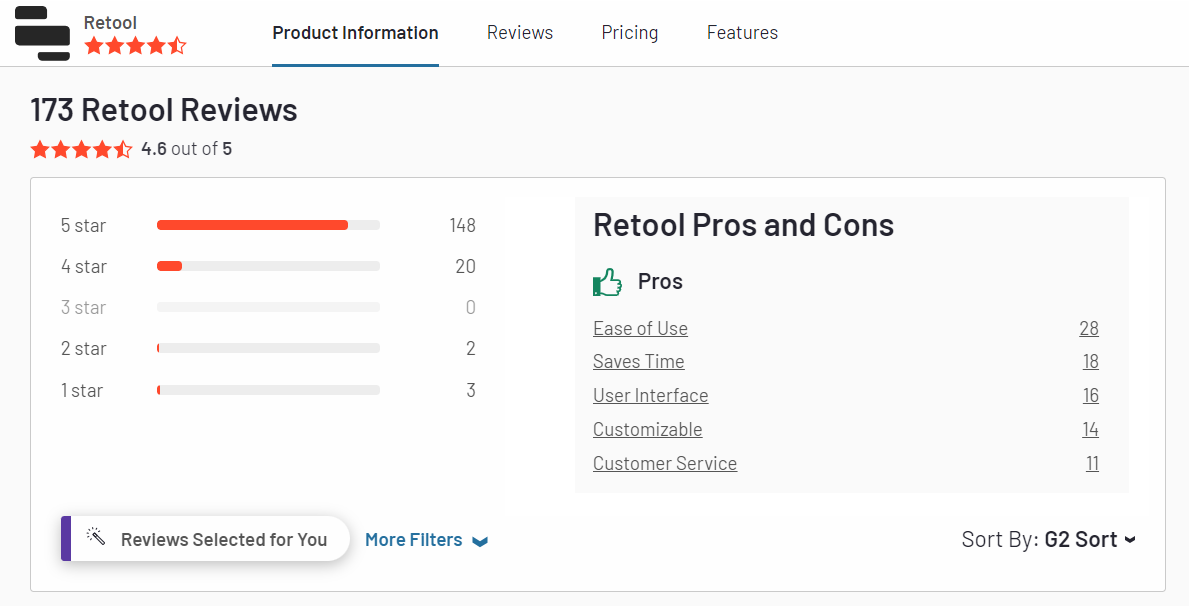Open the Pricing tab
This screenshot has height=606, width=1189.
click(x=630, y=33)
